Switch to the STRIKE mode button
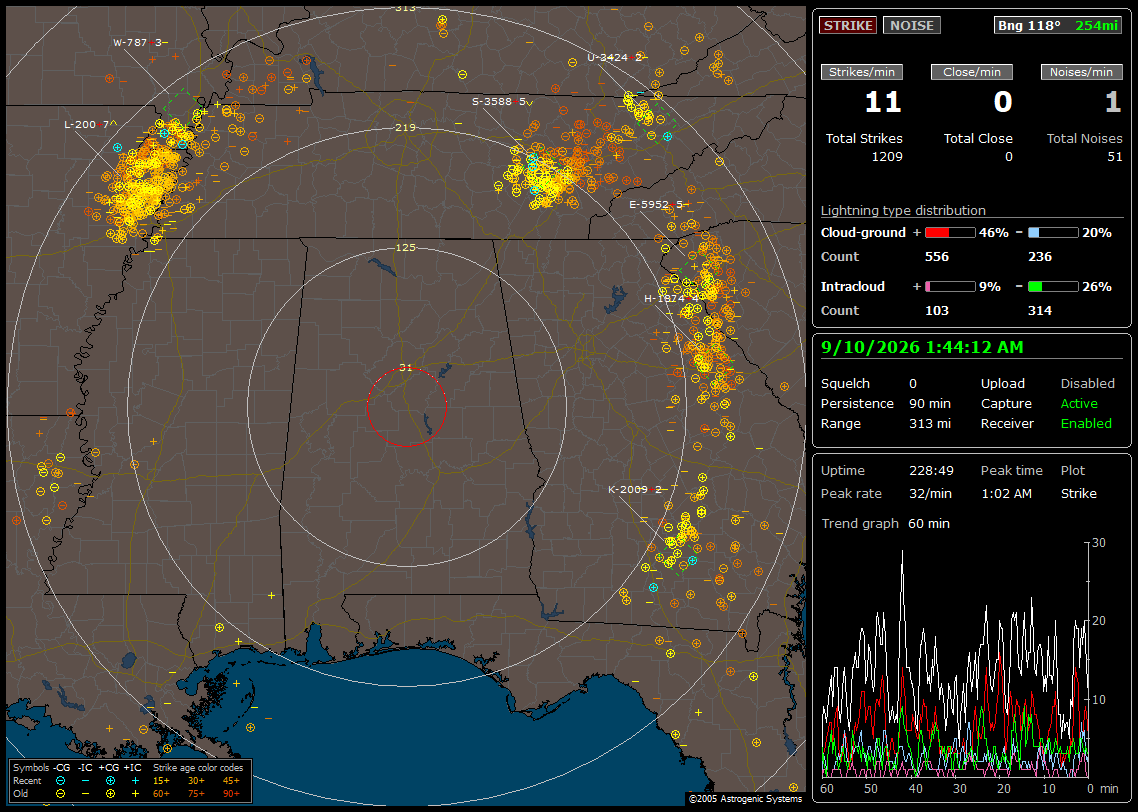Viewport: 1138px width, 812px height. pyautogui.click(x=848, y=25)
